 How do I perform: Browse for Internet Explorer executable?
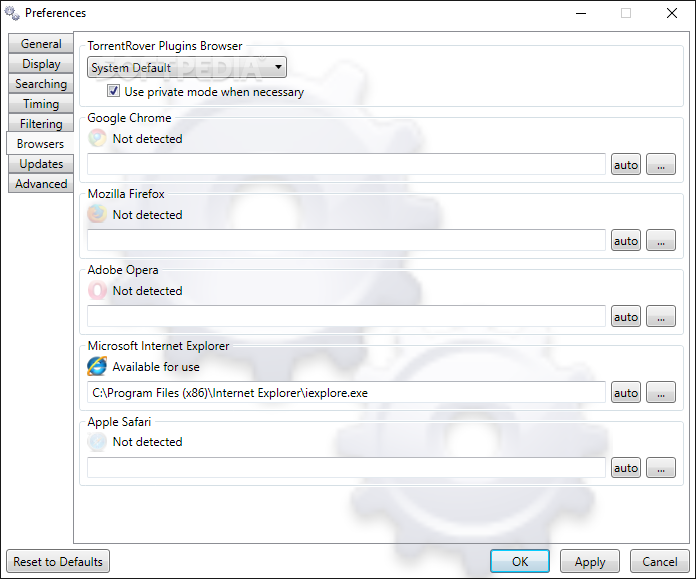pos(661,392)
